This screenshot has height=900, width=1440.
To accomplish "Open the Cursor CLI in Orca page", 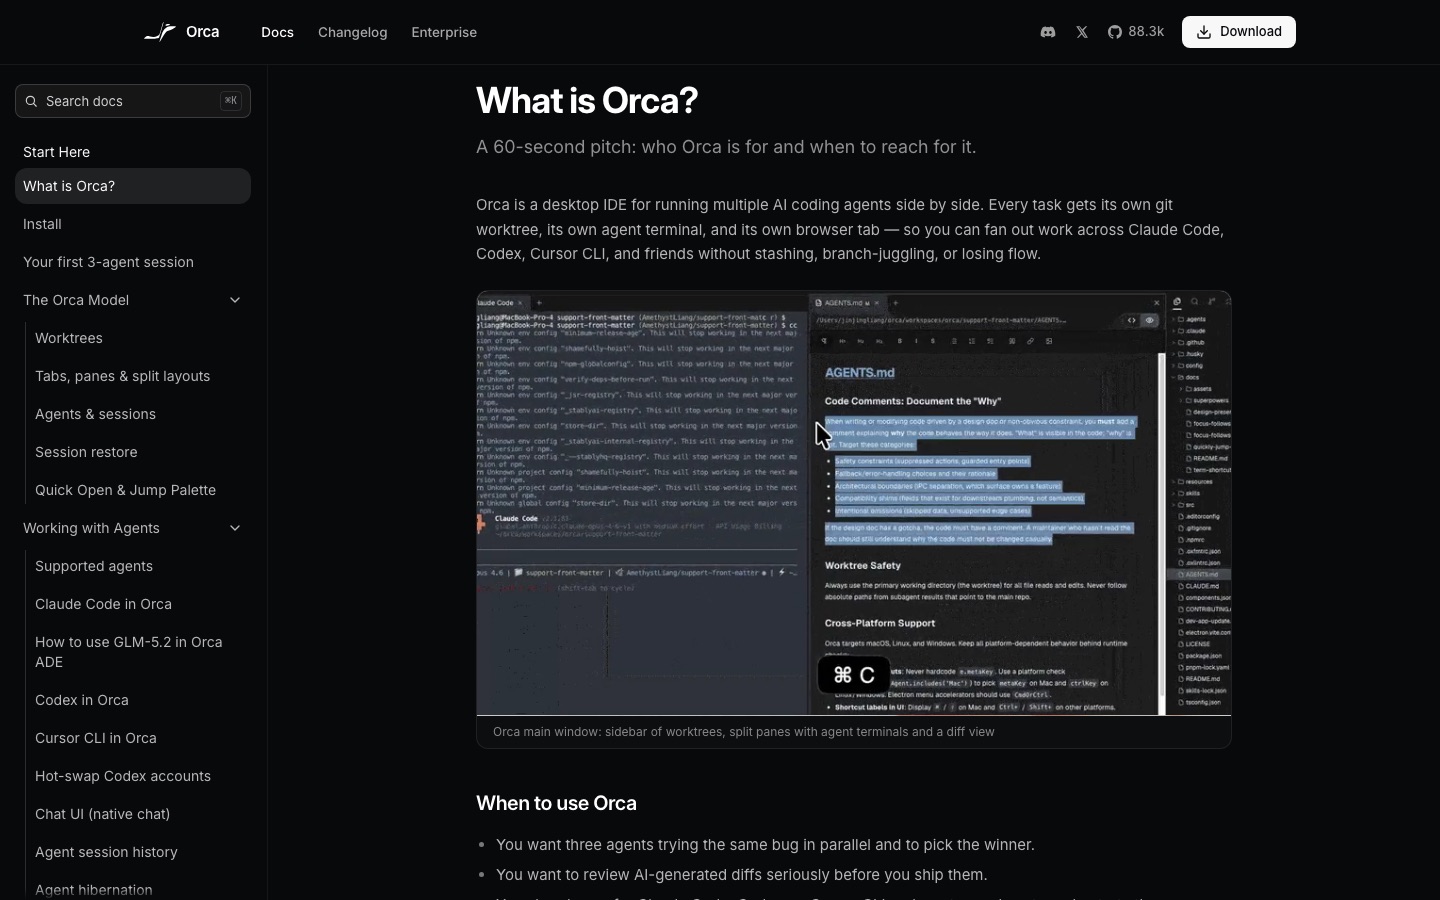I will pos(96,738).
